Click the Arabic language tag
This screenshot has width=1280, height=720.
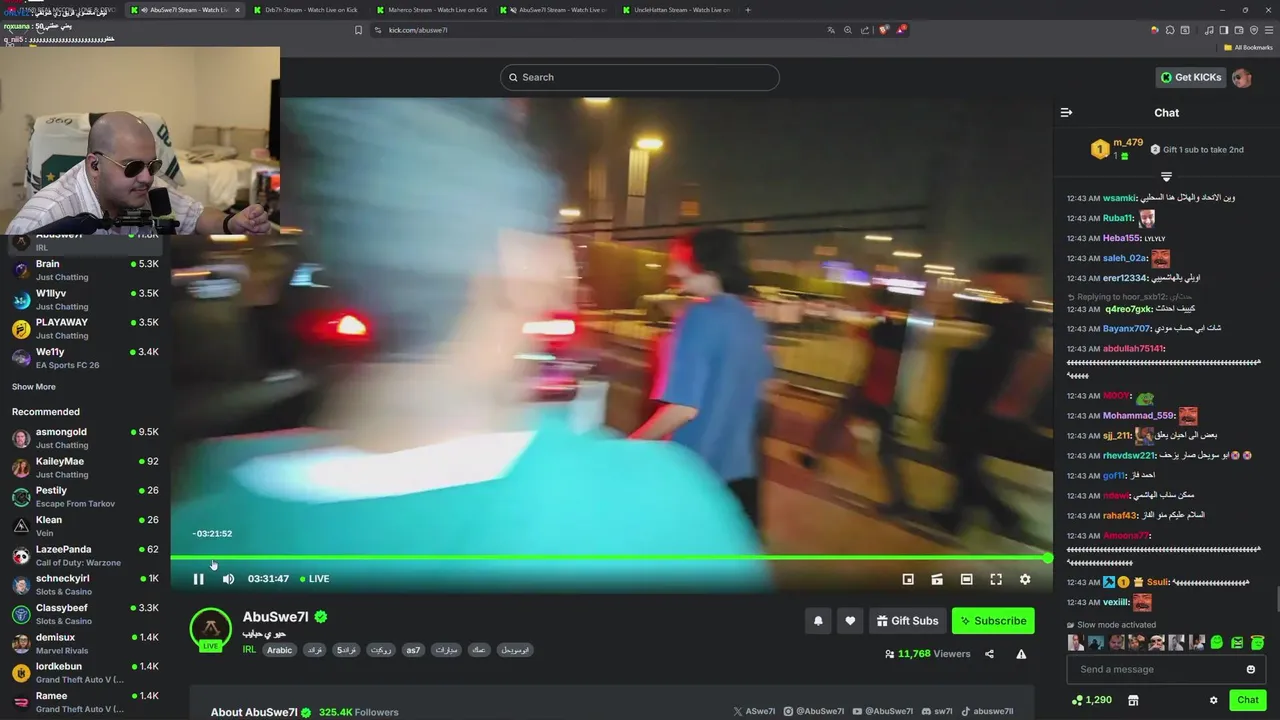(x=280, y=650)
